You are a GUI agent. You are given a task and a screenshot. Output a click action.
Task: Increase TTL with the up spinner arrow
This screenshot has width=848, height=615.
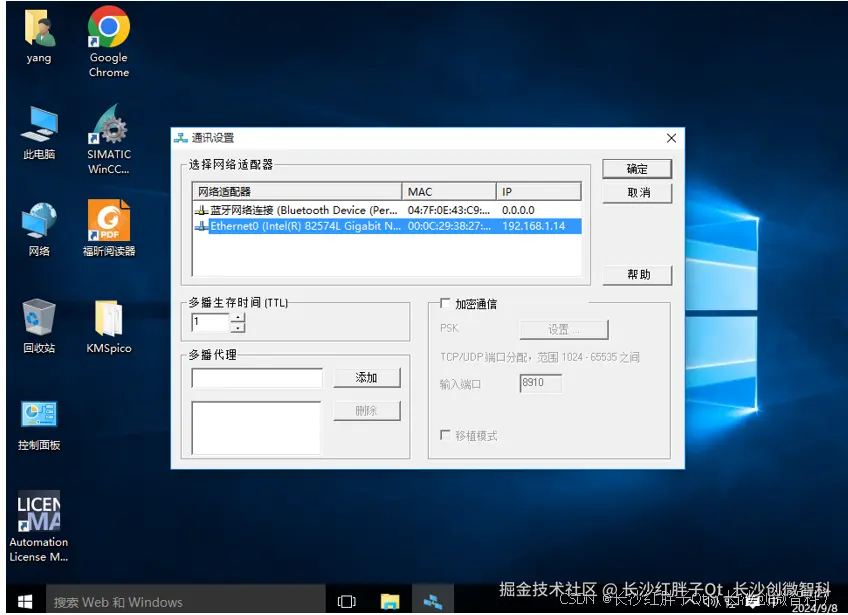point(238,318)
